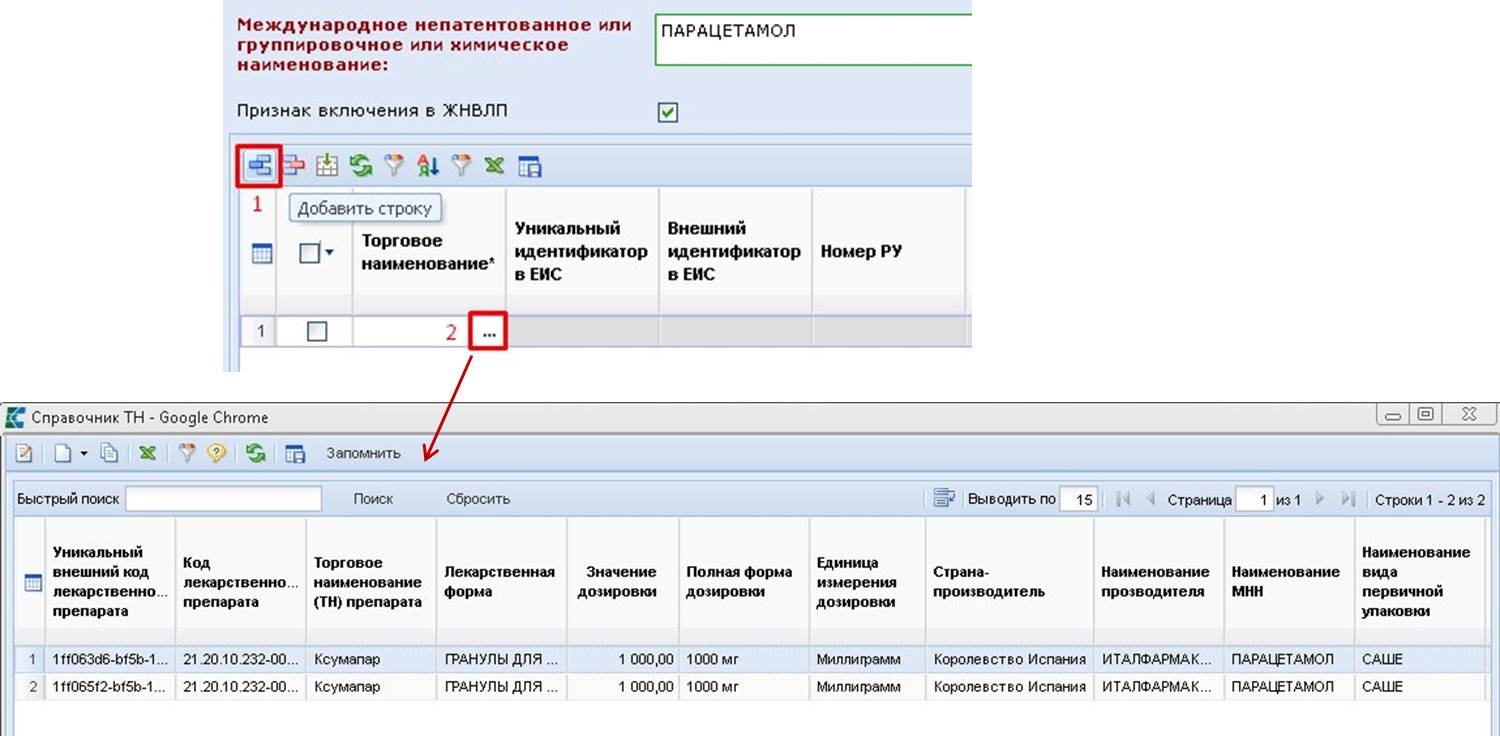Tick the checkbox in row 1 of the upper grid
Viewport: 1500px width, 736px height.
317,331
